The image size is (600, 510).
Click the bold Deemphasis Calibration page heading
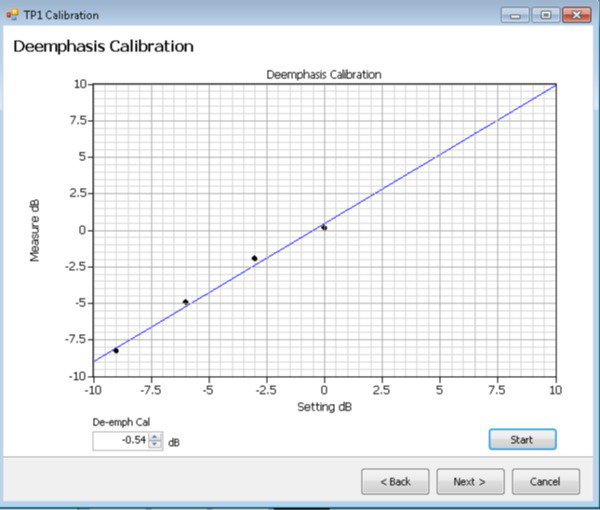click(x=102, y=46)
